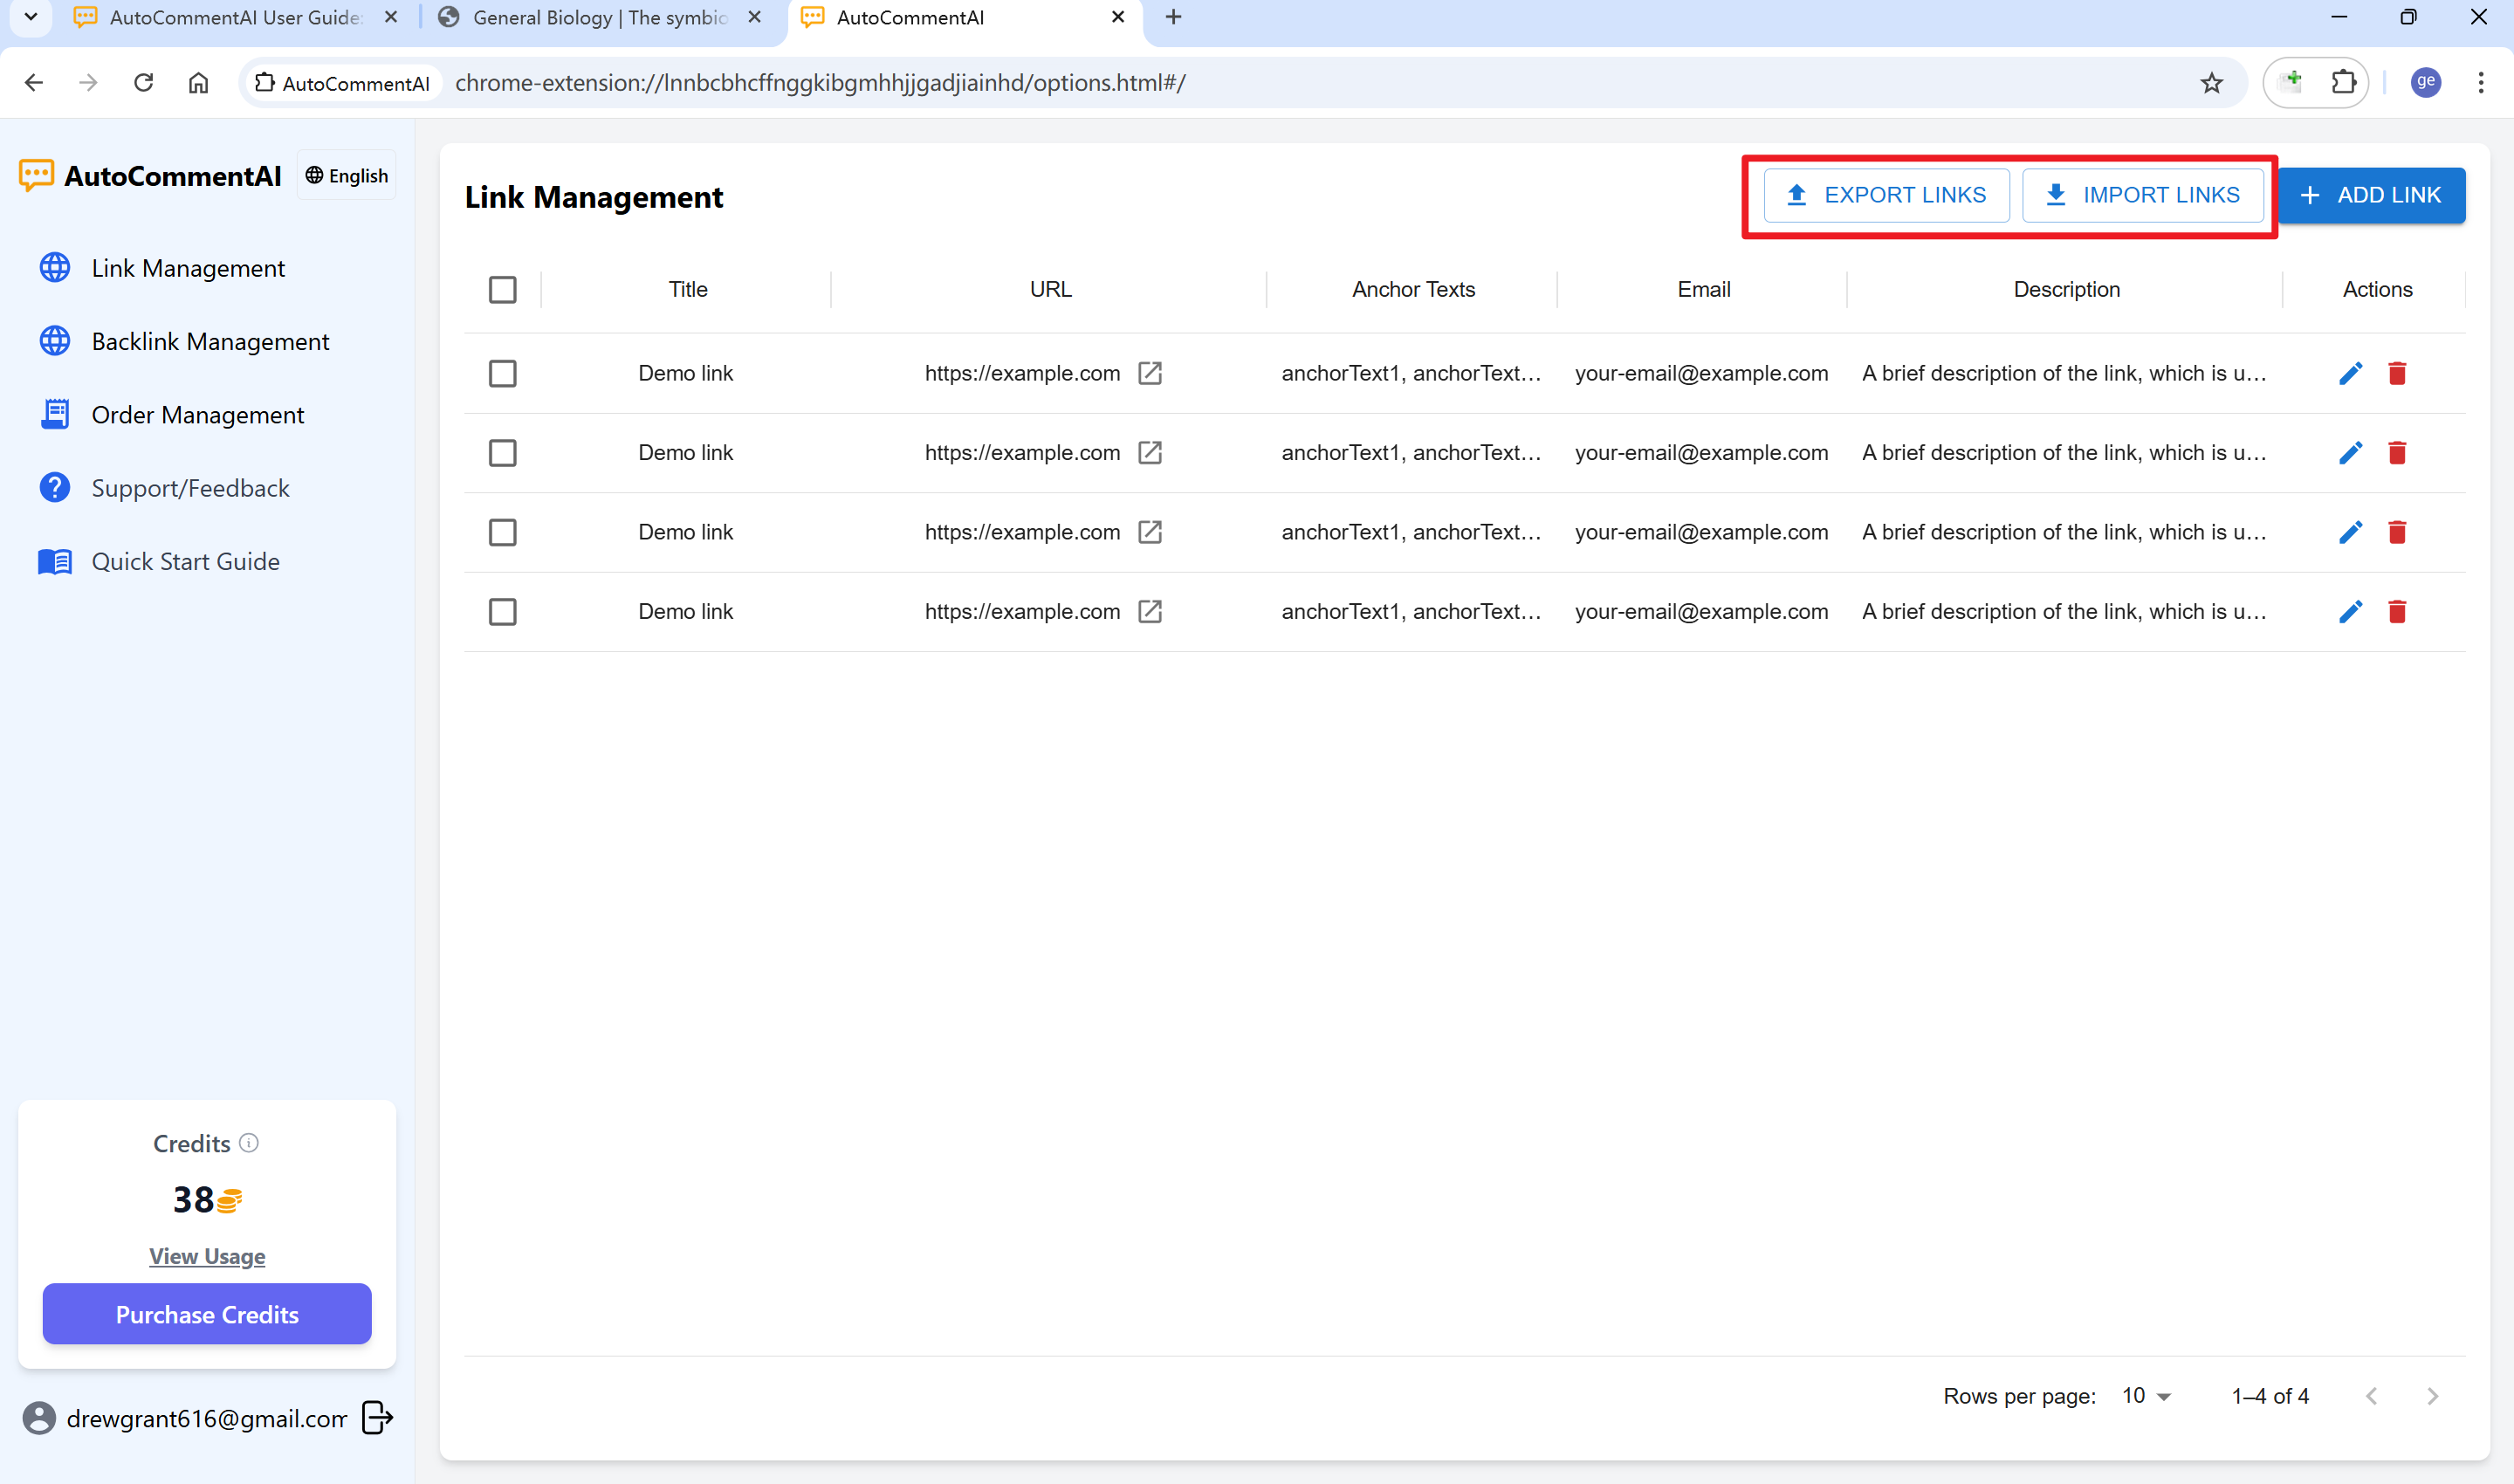Click the EXPORT LINKS button

[1886, 195]
